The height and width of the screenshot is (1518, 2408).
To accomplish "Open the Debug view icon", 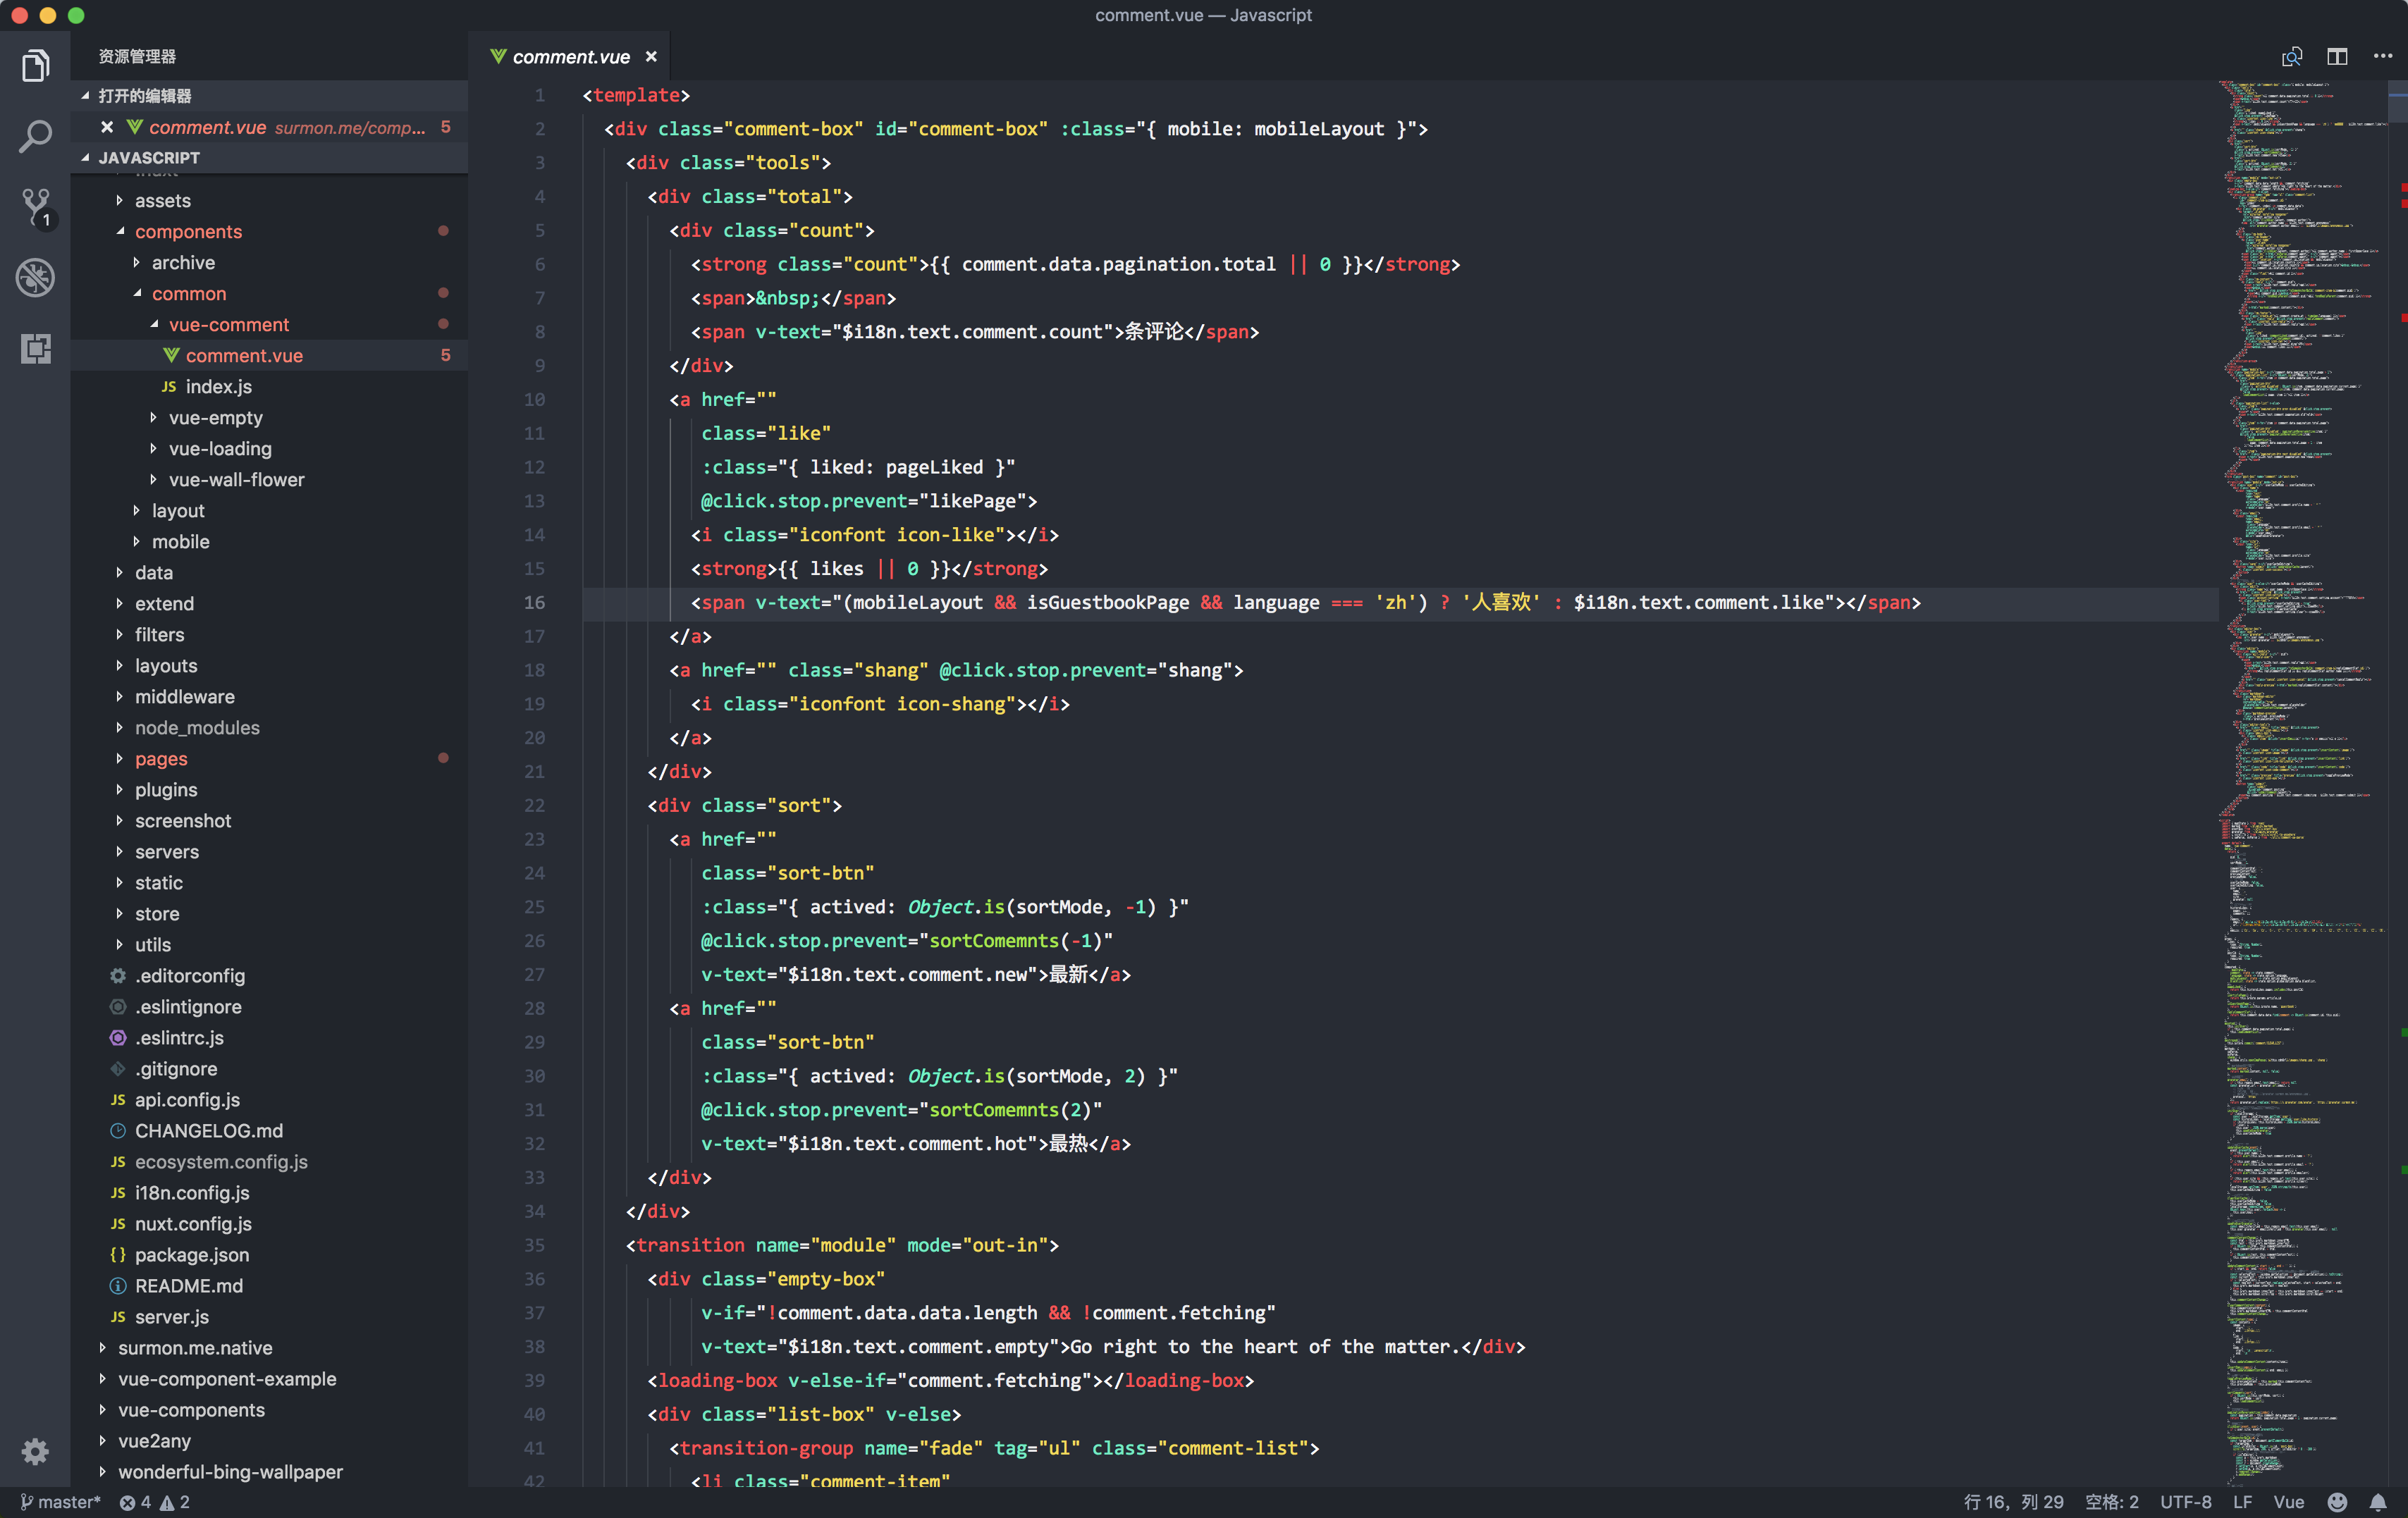I will coord(35,278).
